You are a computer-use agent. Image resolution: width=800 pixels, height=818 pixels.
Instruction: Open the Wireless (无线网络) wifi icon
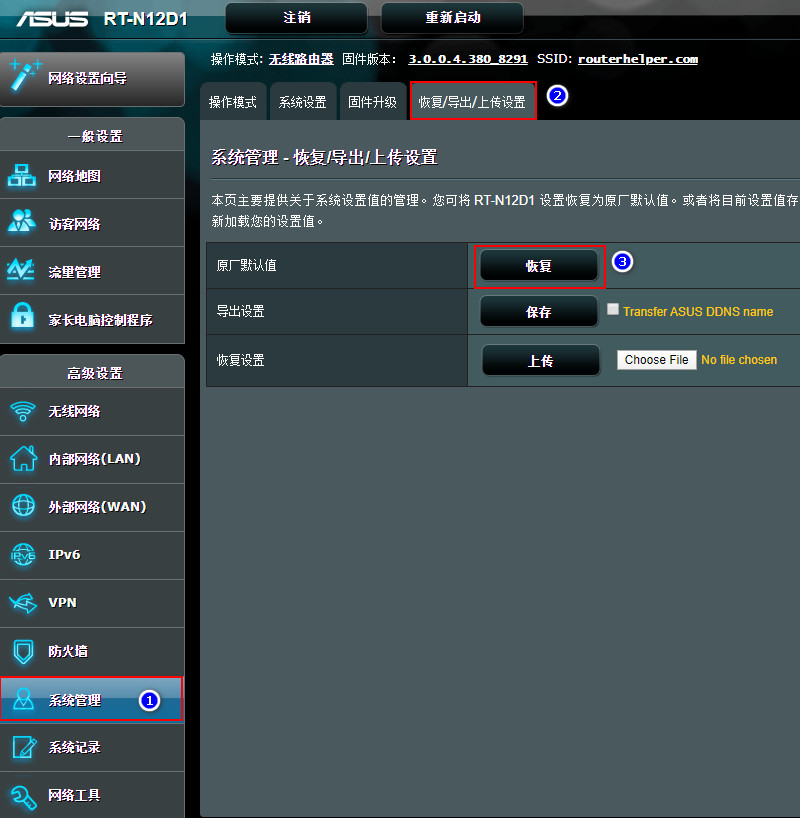click(22, 411)
